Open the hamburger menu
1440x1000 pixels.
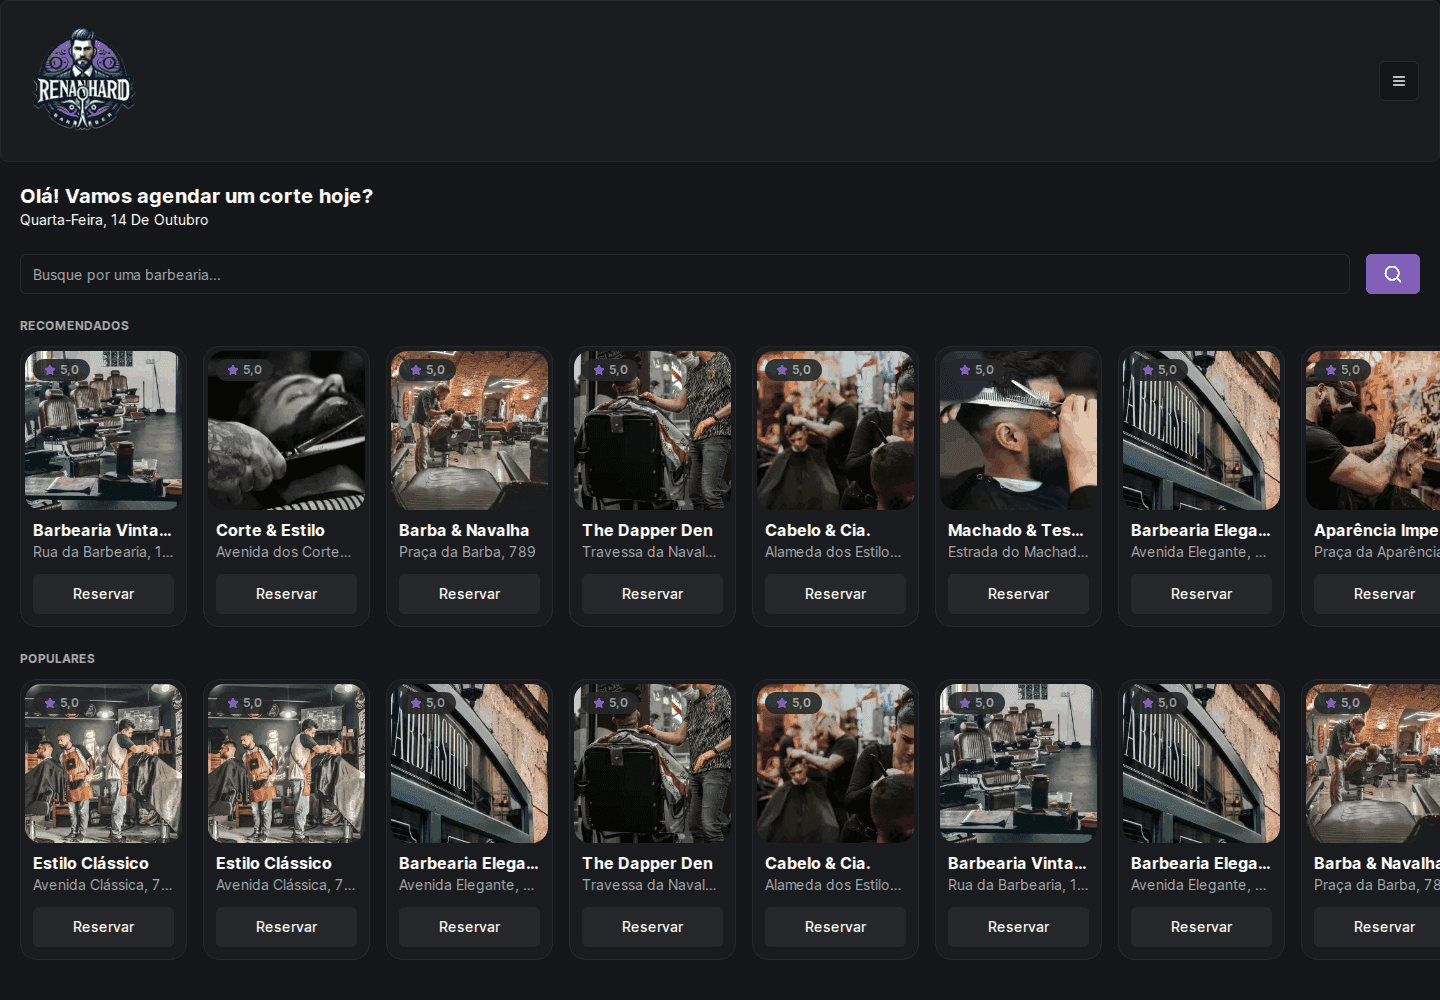1399,81
